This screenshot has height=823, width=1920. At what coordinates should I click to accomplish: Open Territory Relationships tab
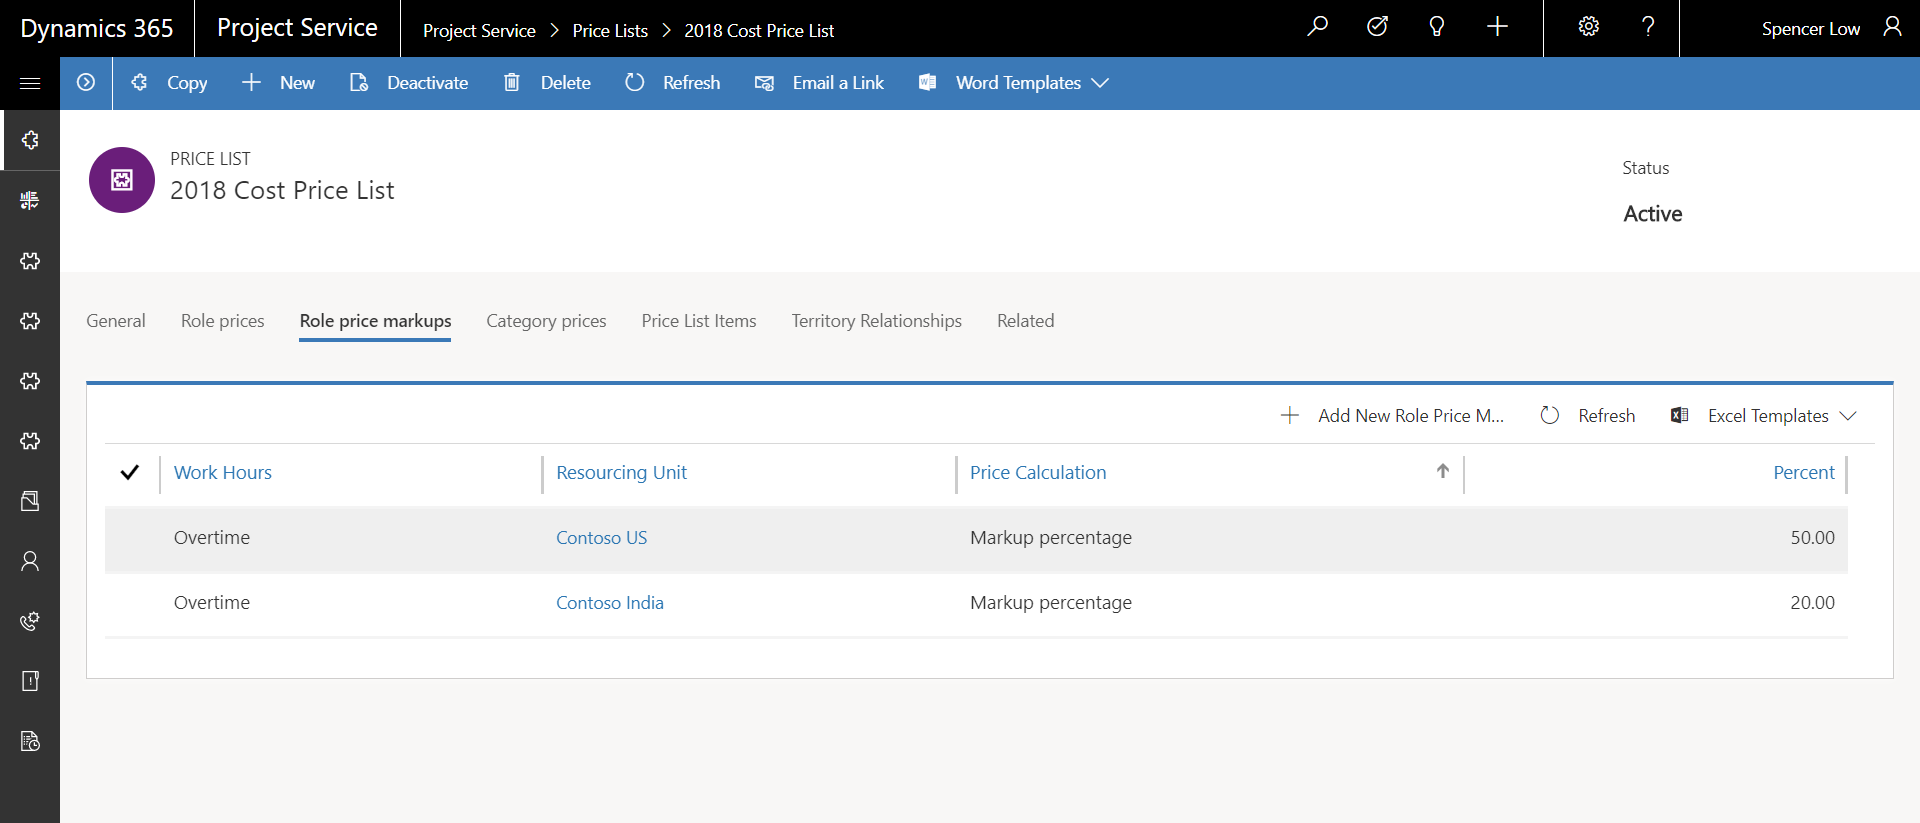tap(876, 321)
